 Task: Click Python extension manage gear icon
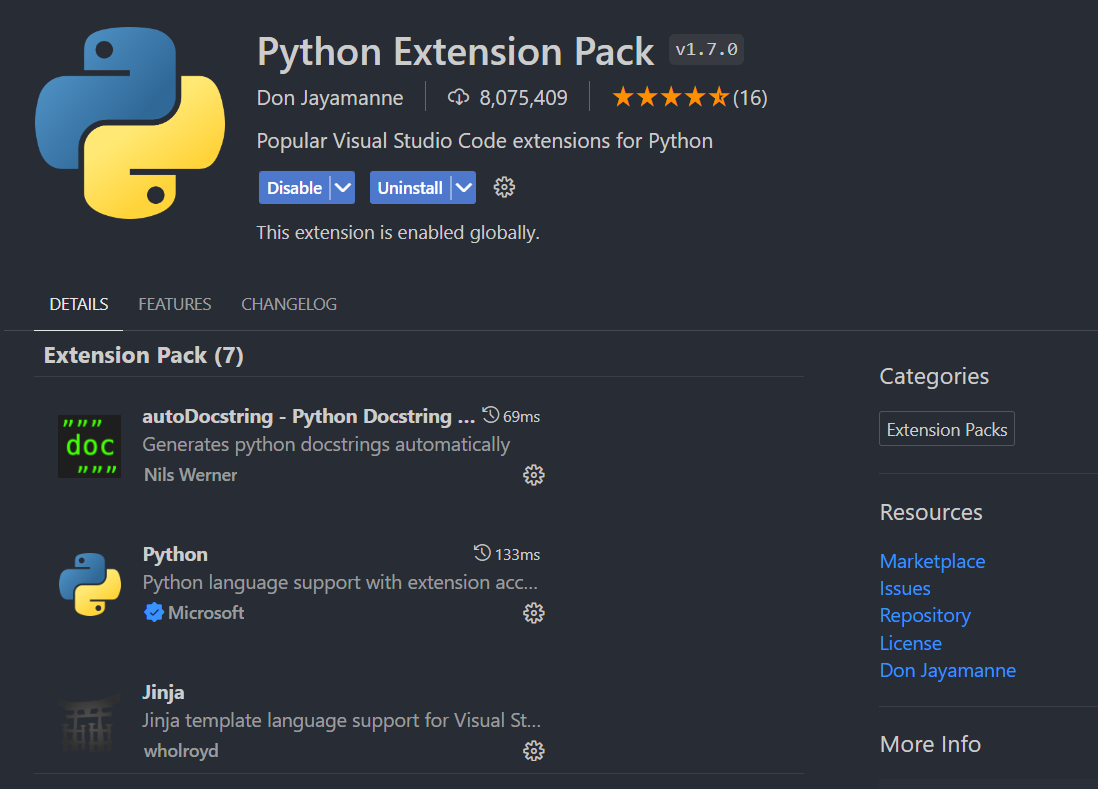coord(534,613)
